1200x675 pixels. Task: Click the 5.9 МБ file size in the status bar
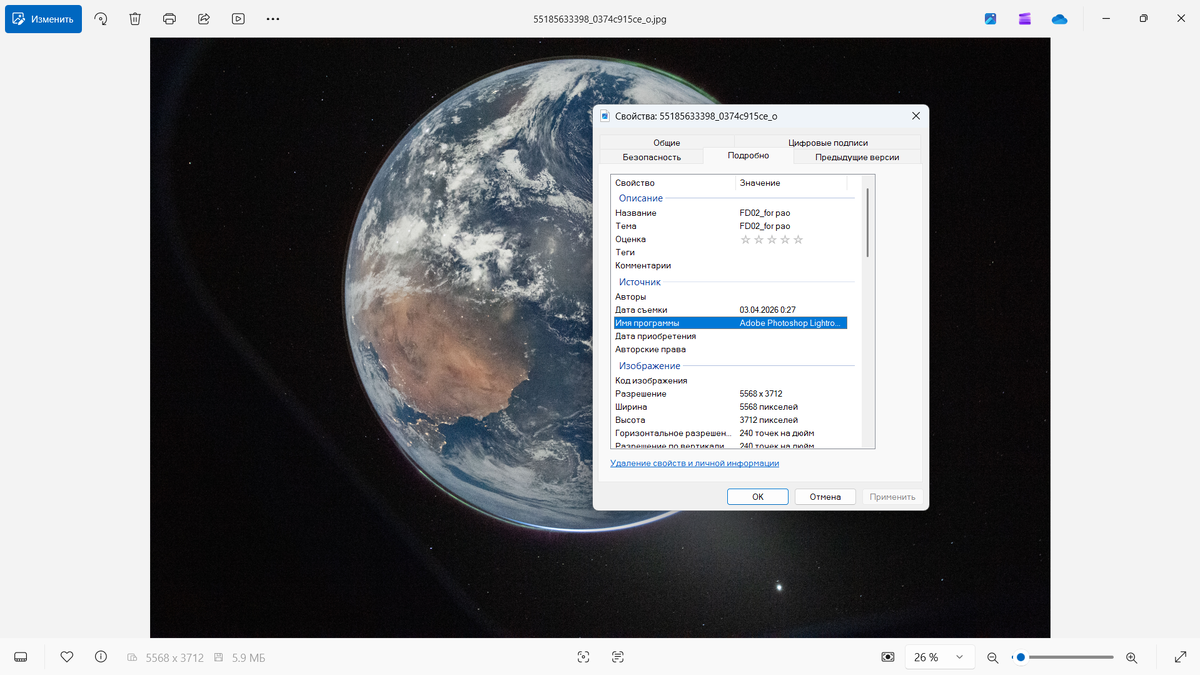tap(249, 658)
